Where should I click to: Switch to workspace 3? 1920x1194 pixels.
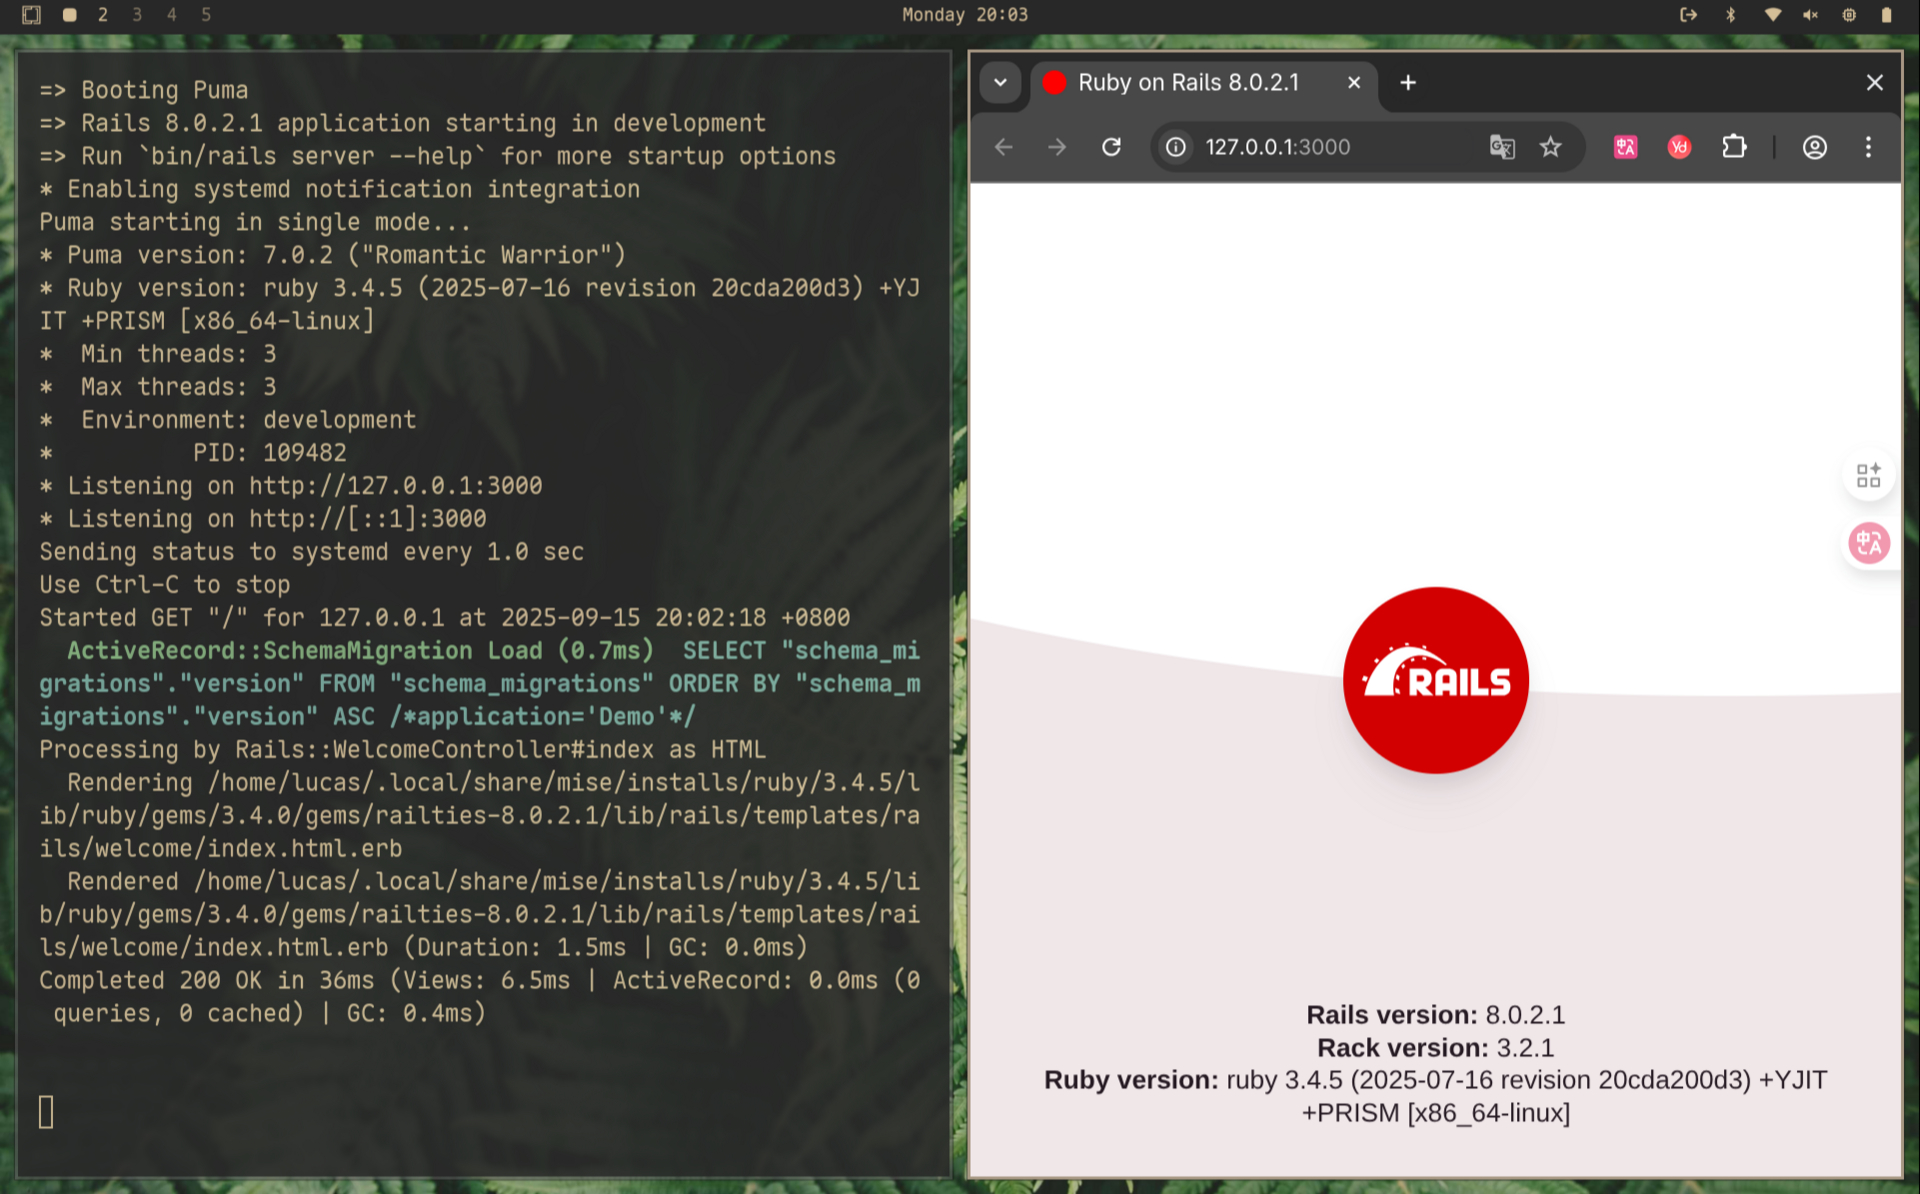point(137,14)
